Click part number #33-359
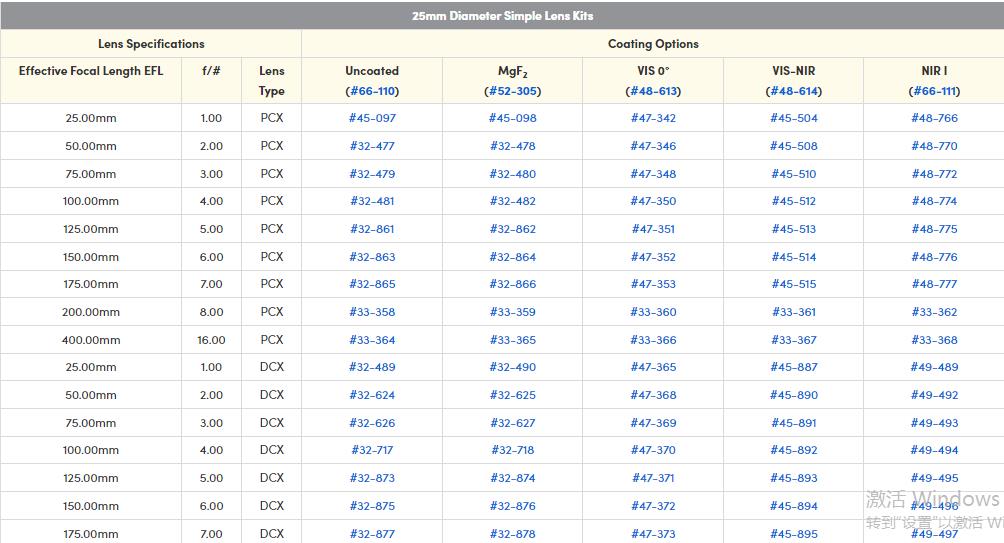 [512, 312]
